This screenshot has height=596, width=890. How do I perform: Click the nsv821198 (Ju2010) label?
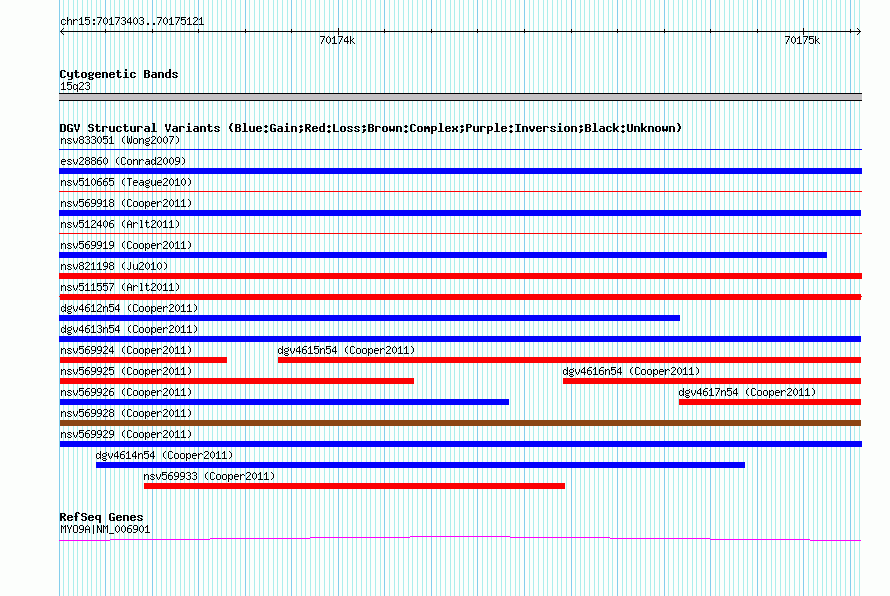click(114, 266)
